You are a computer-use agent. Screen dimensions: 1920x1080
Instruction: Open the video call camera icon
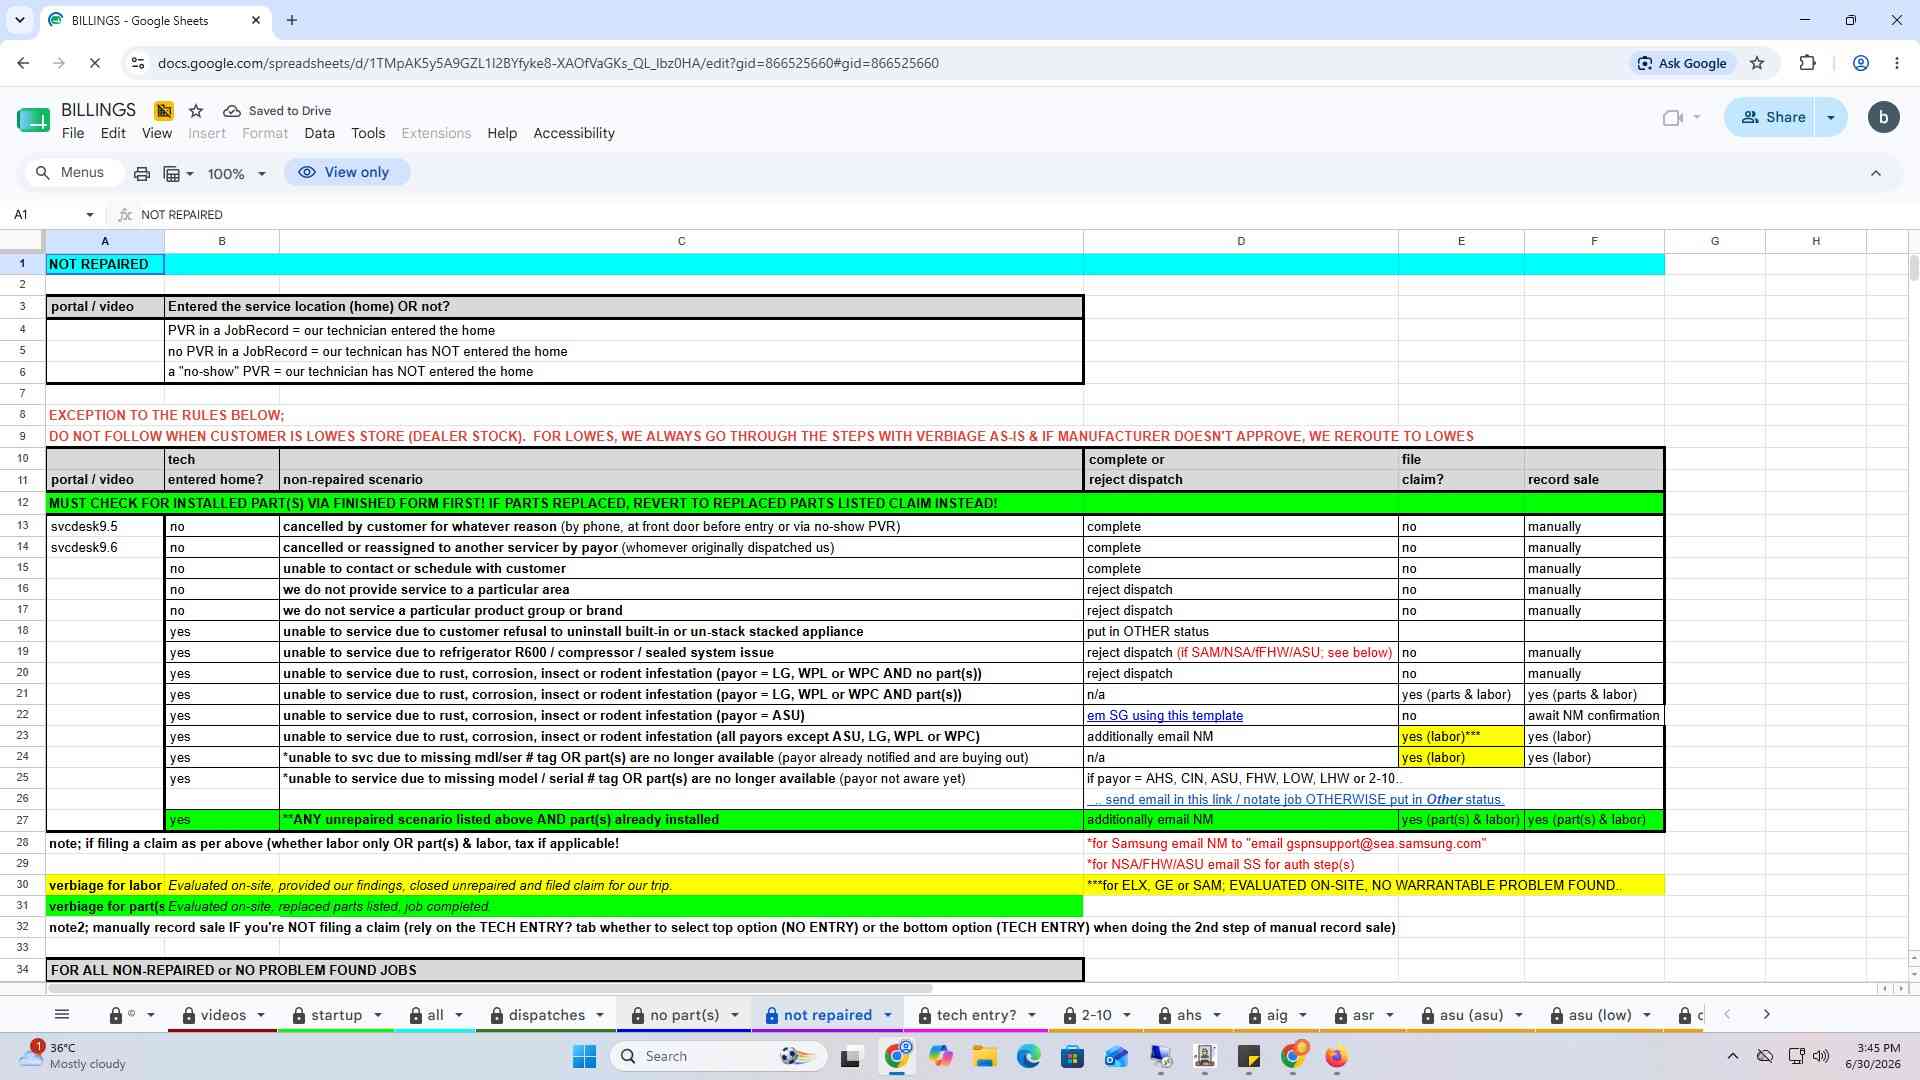1672,118
